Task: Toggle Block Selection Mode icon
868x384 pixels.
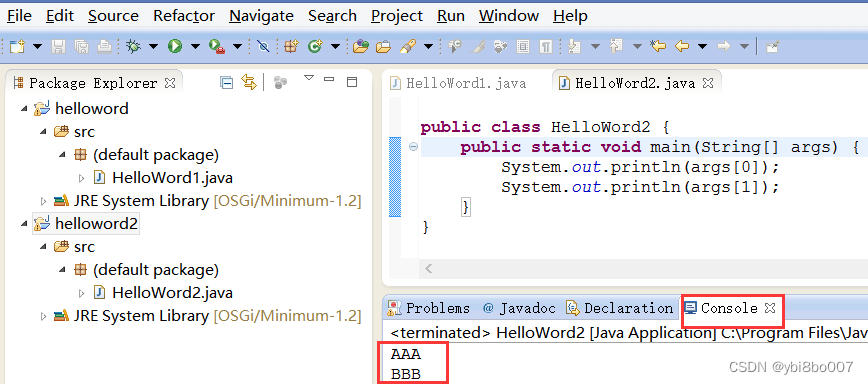Action: click(x=523, y=46)
